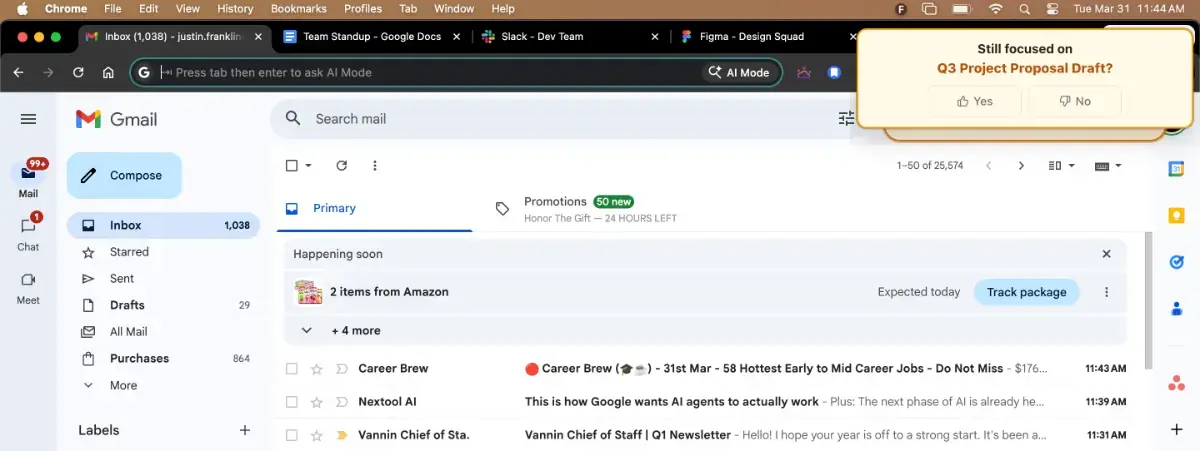
Task: Star the Career Brew email
Action: point(317,369)
